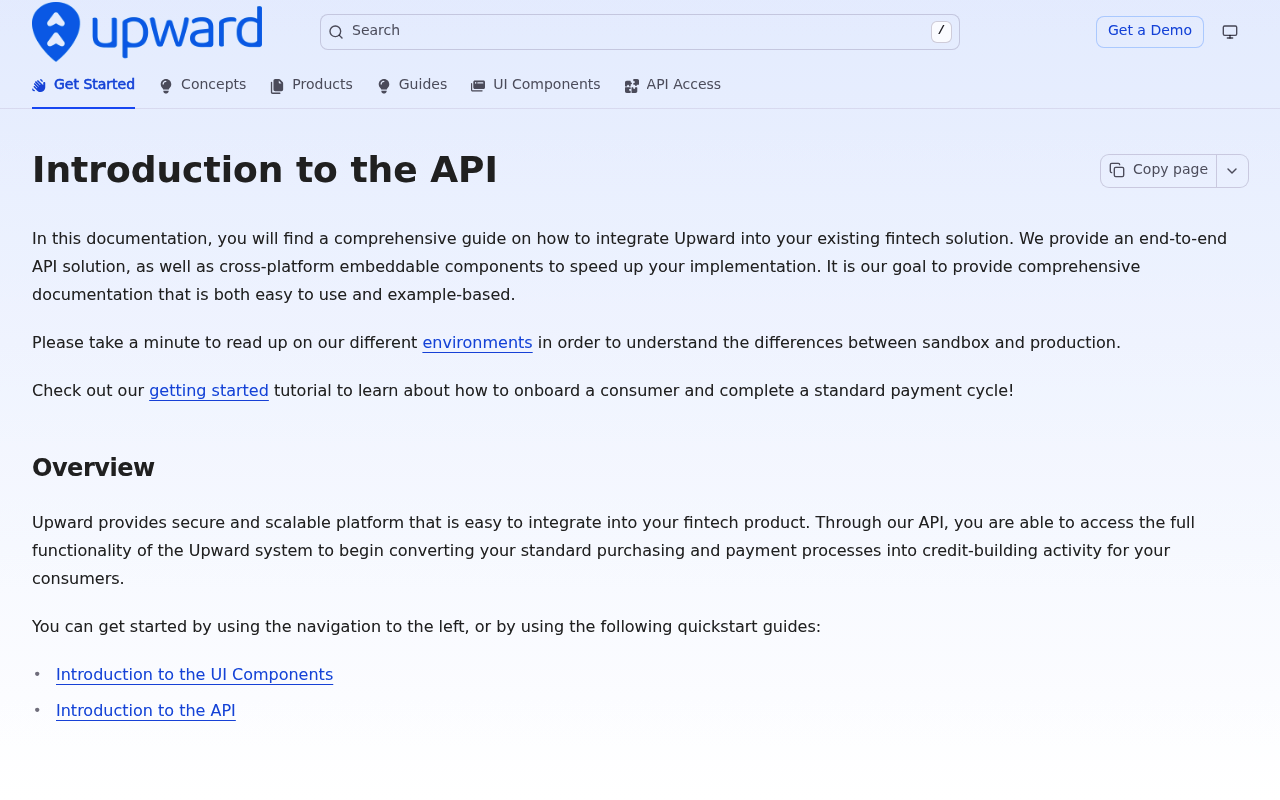Click the Get Started waving hand icon
This screenshot has height=800, width=1280.
tap(39, 86)
